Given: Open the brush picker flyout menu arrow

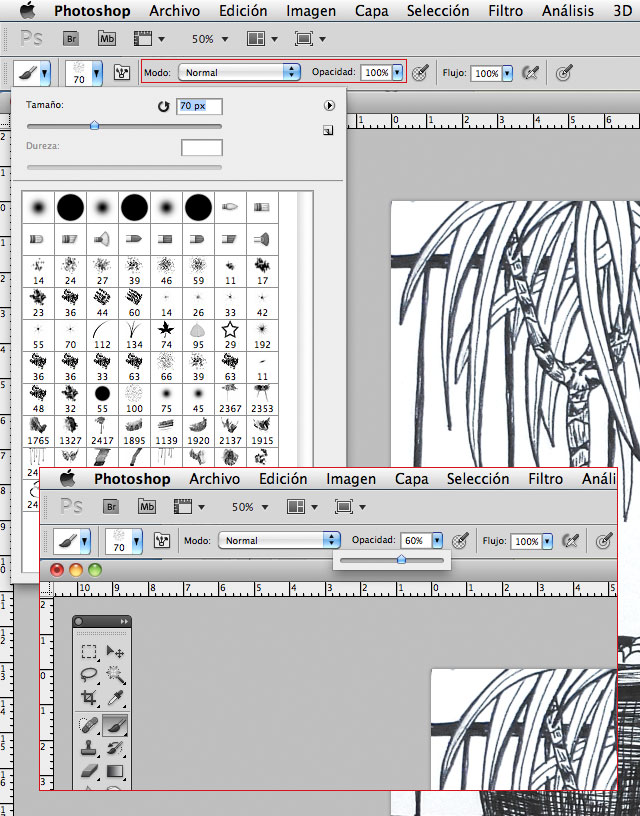Looking at the screenshot, I should (329, 106).
